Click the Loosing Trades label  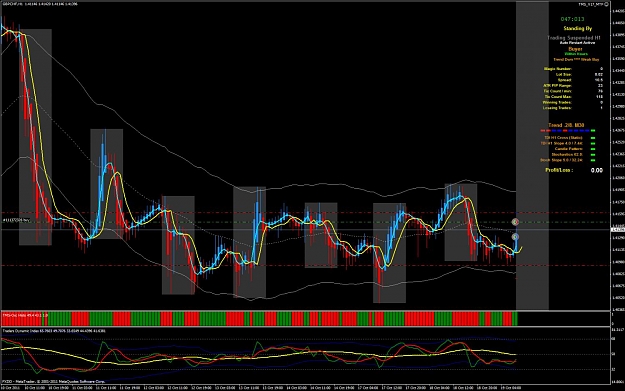(x=557, y=108)
